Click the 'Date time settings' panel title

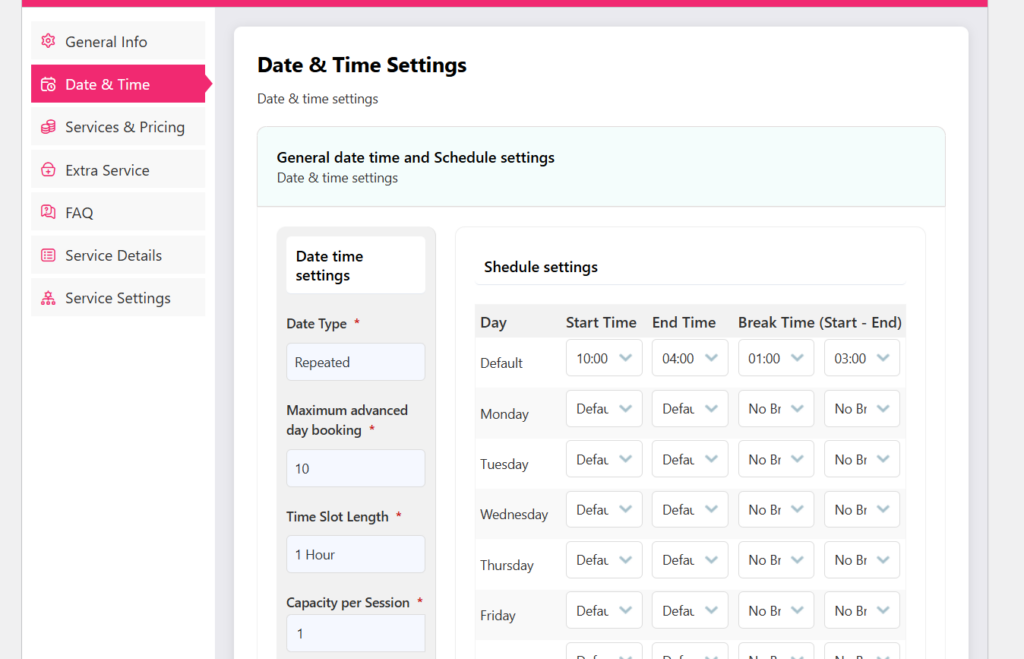click(x=329, y=265)
